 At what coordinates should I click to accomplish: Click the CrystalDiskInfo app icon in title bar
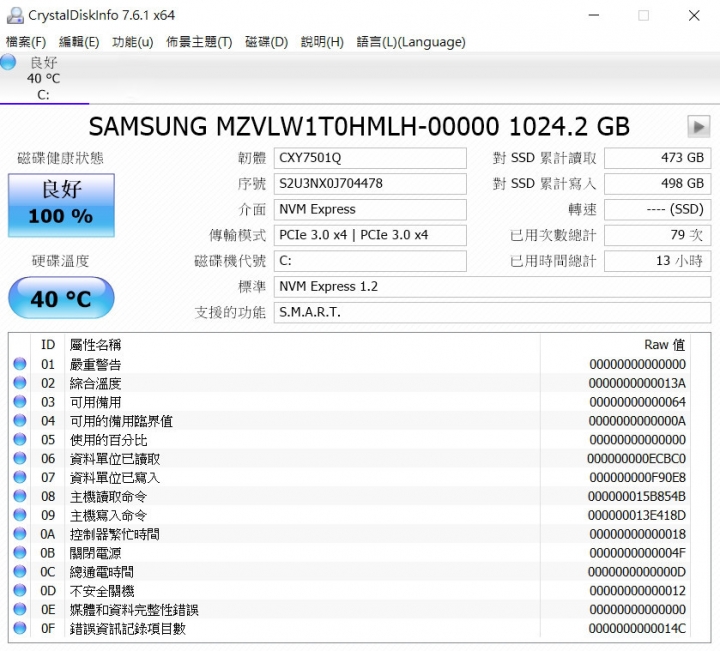(15, 15)
